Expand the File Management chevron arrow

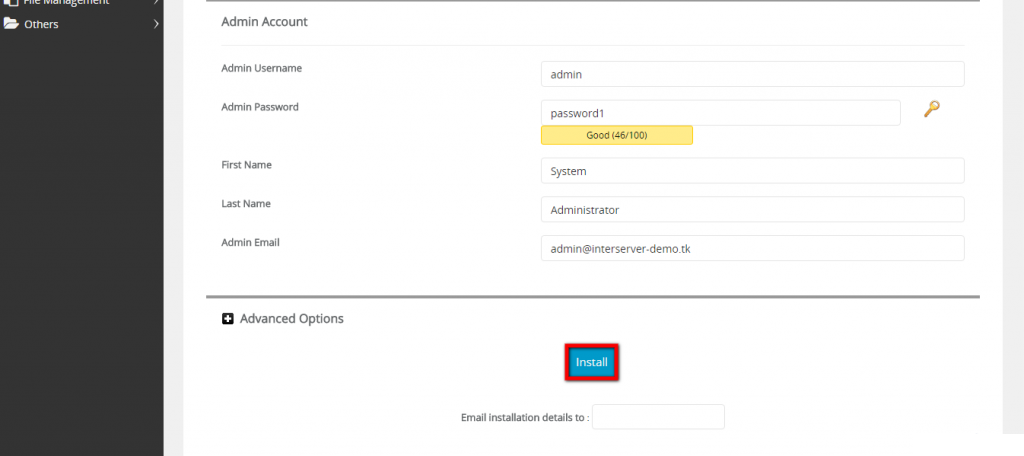tap(156, 3)
